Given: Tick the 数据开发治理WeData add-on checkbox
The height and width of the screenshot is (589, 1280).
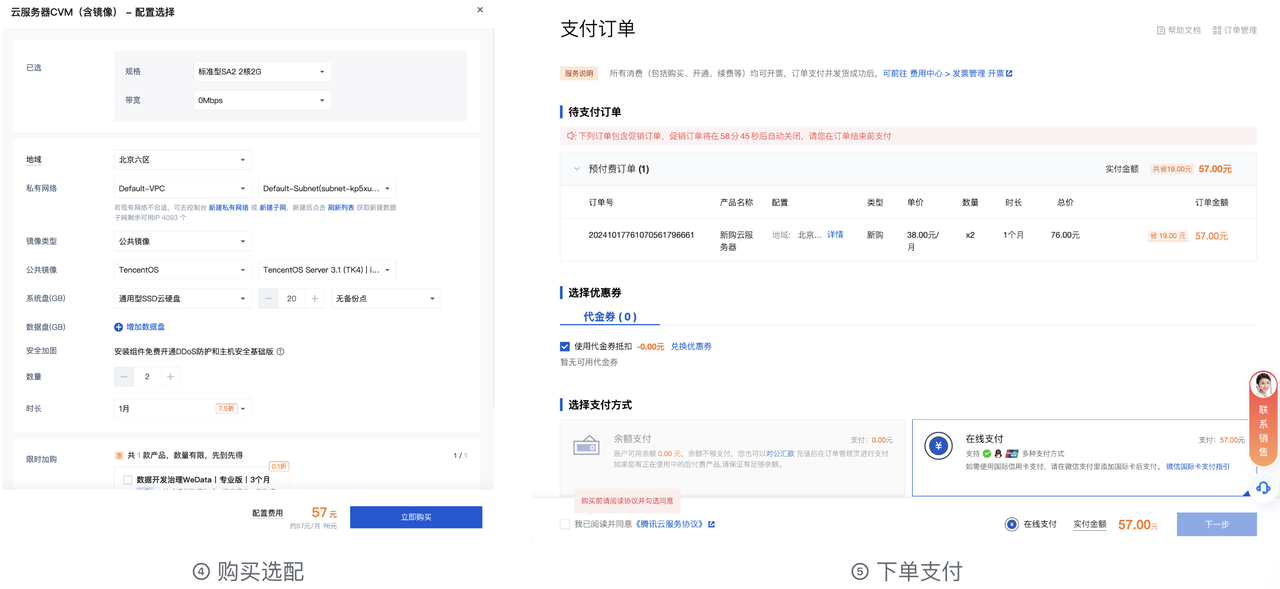Looking at the screenshot, I should (127, 480).
